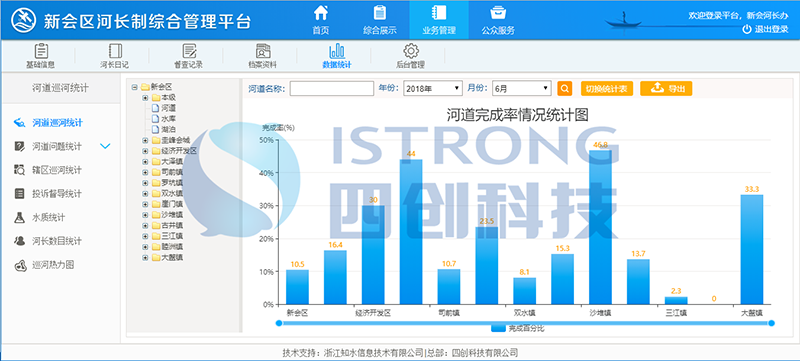
Task: Click the logout power icon
Action: tap(746, 30)
